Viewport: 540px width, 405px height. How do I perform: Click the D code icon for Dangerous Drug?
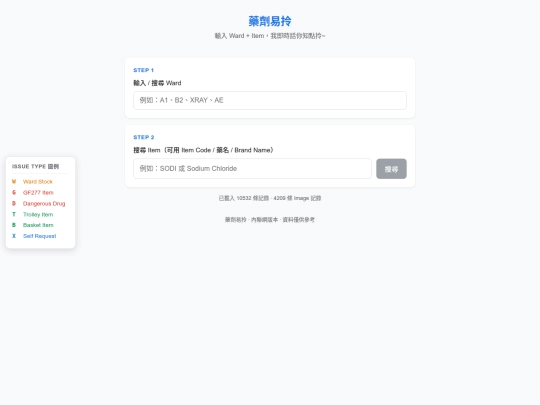[14, 204]
